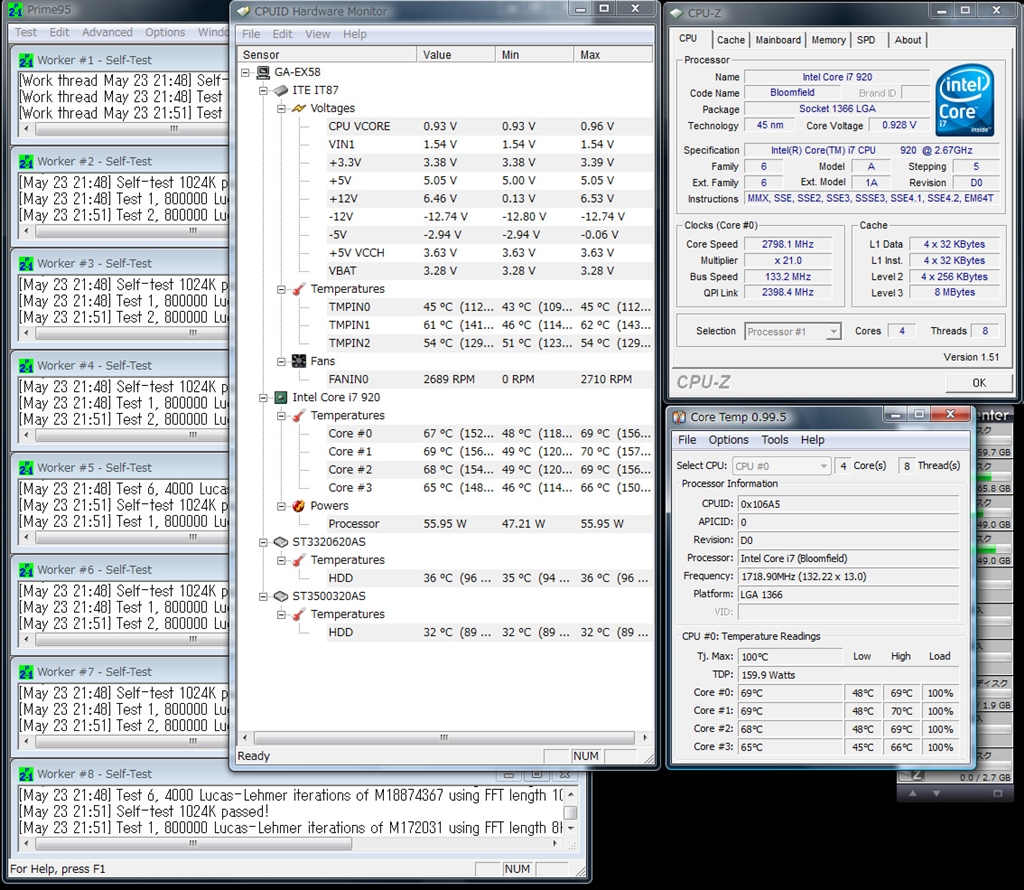Open the View menu in Hardware Monitor
Viewport: 1024px width, 890px height.
pos(317,34)
